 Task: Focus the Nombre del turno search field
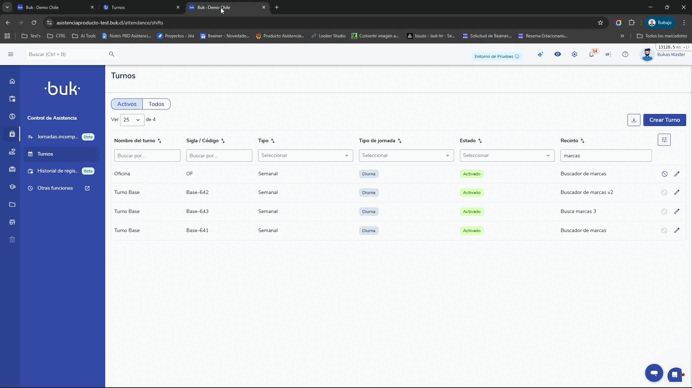(147, 155)
